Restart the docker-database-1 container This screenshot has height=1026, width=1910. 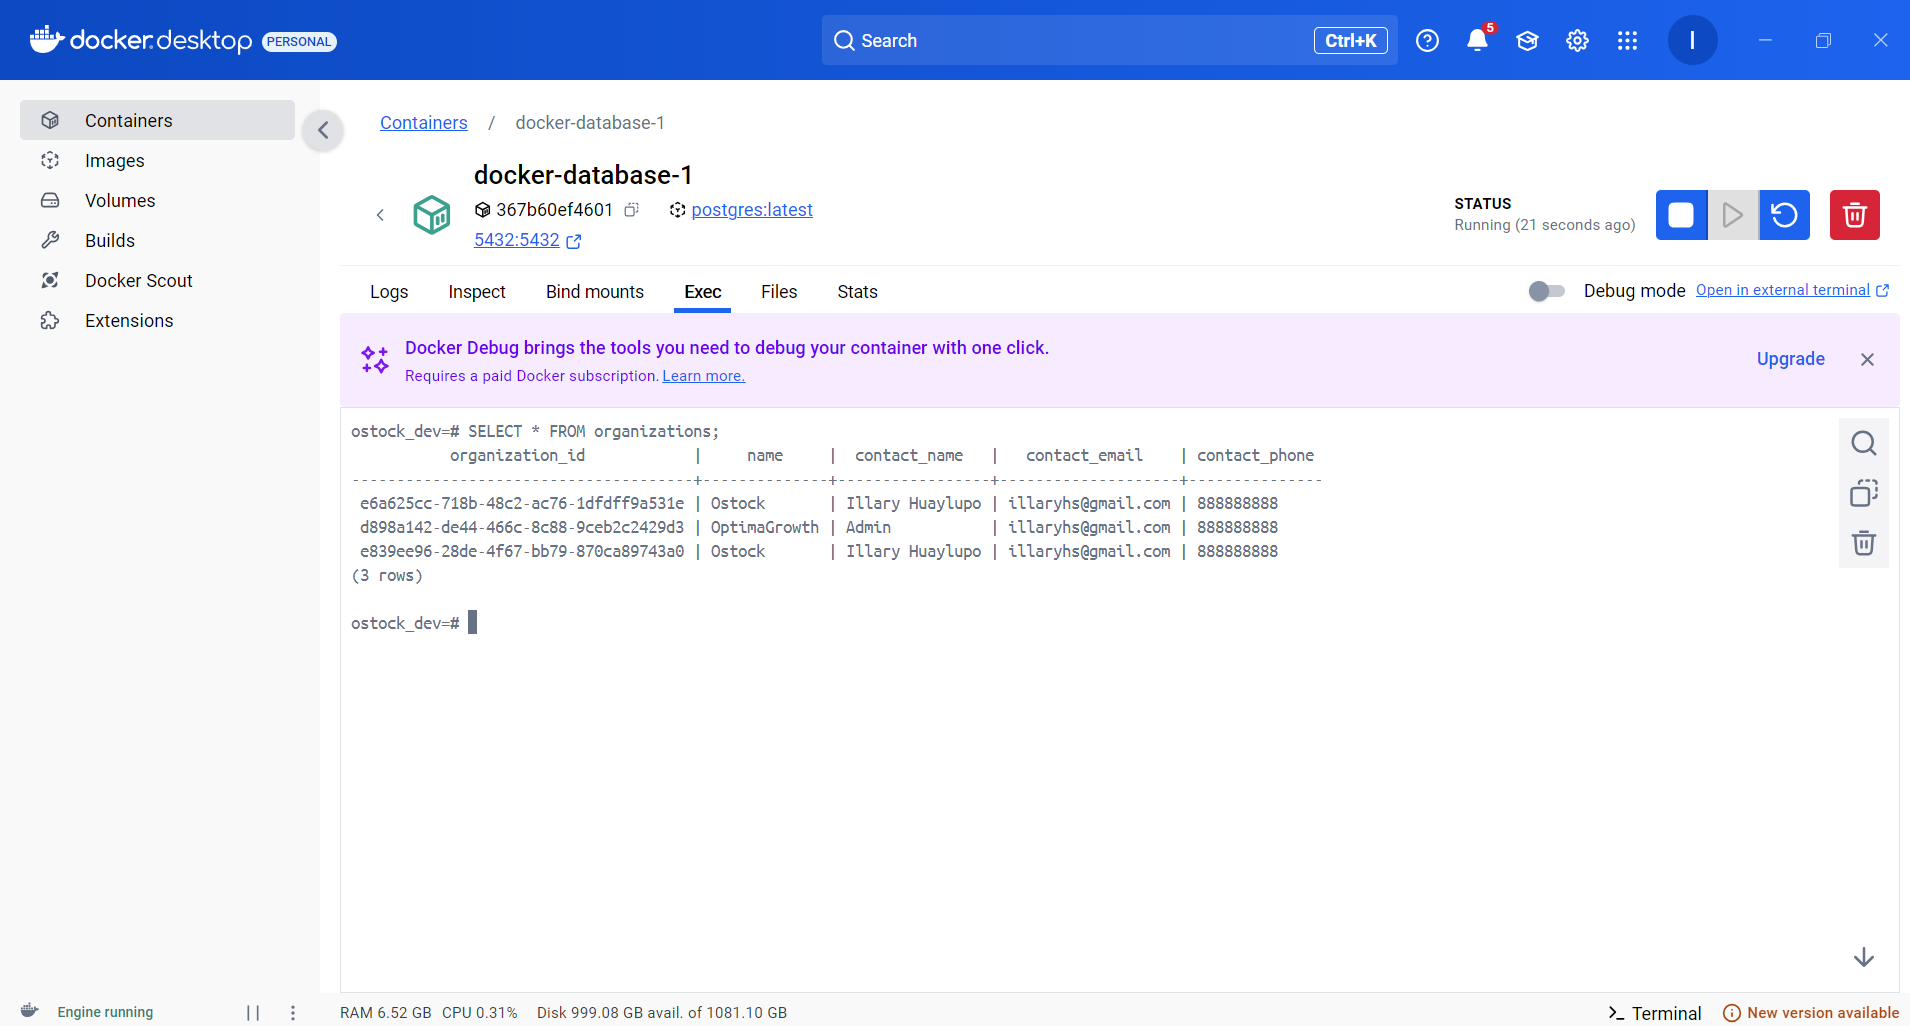pos(1785,215)
